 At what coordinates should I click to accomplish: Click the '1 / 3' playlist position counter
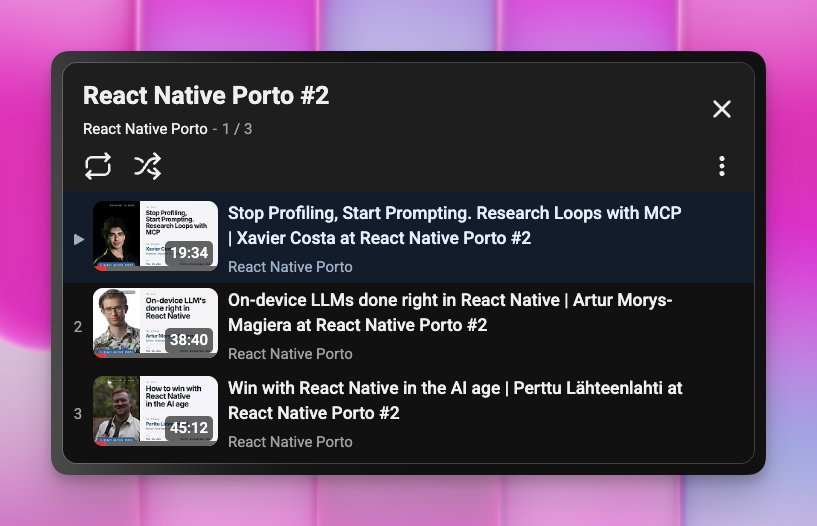pyautogui.click(x=237, y=129)
